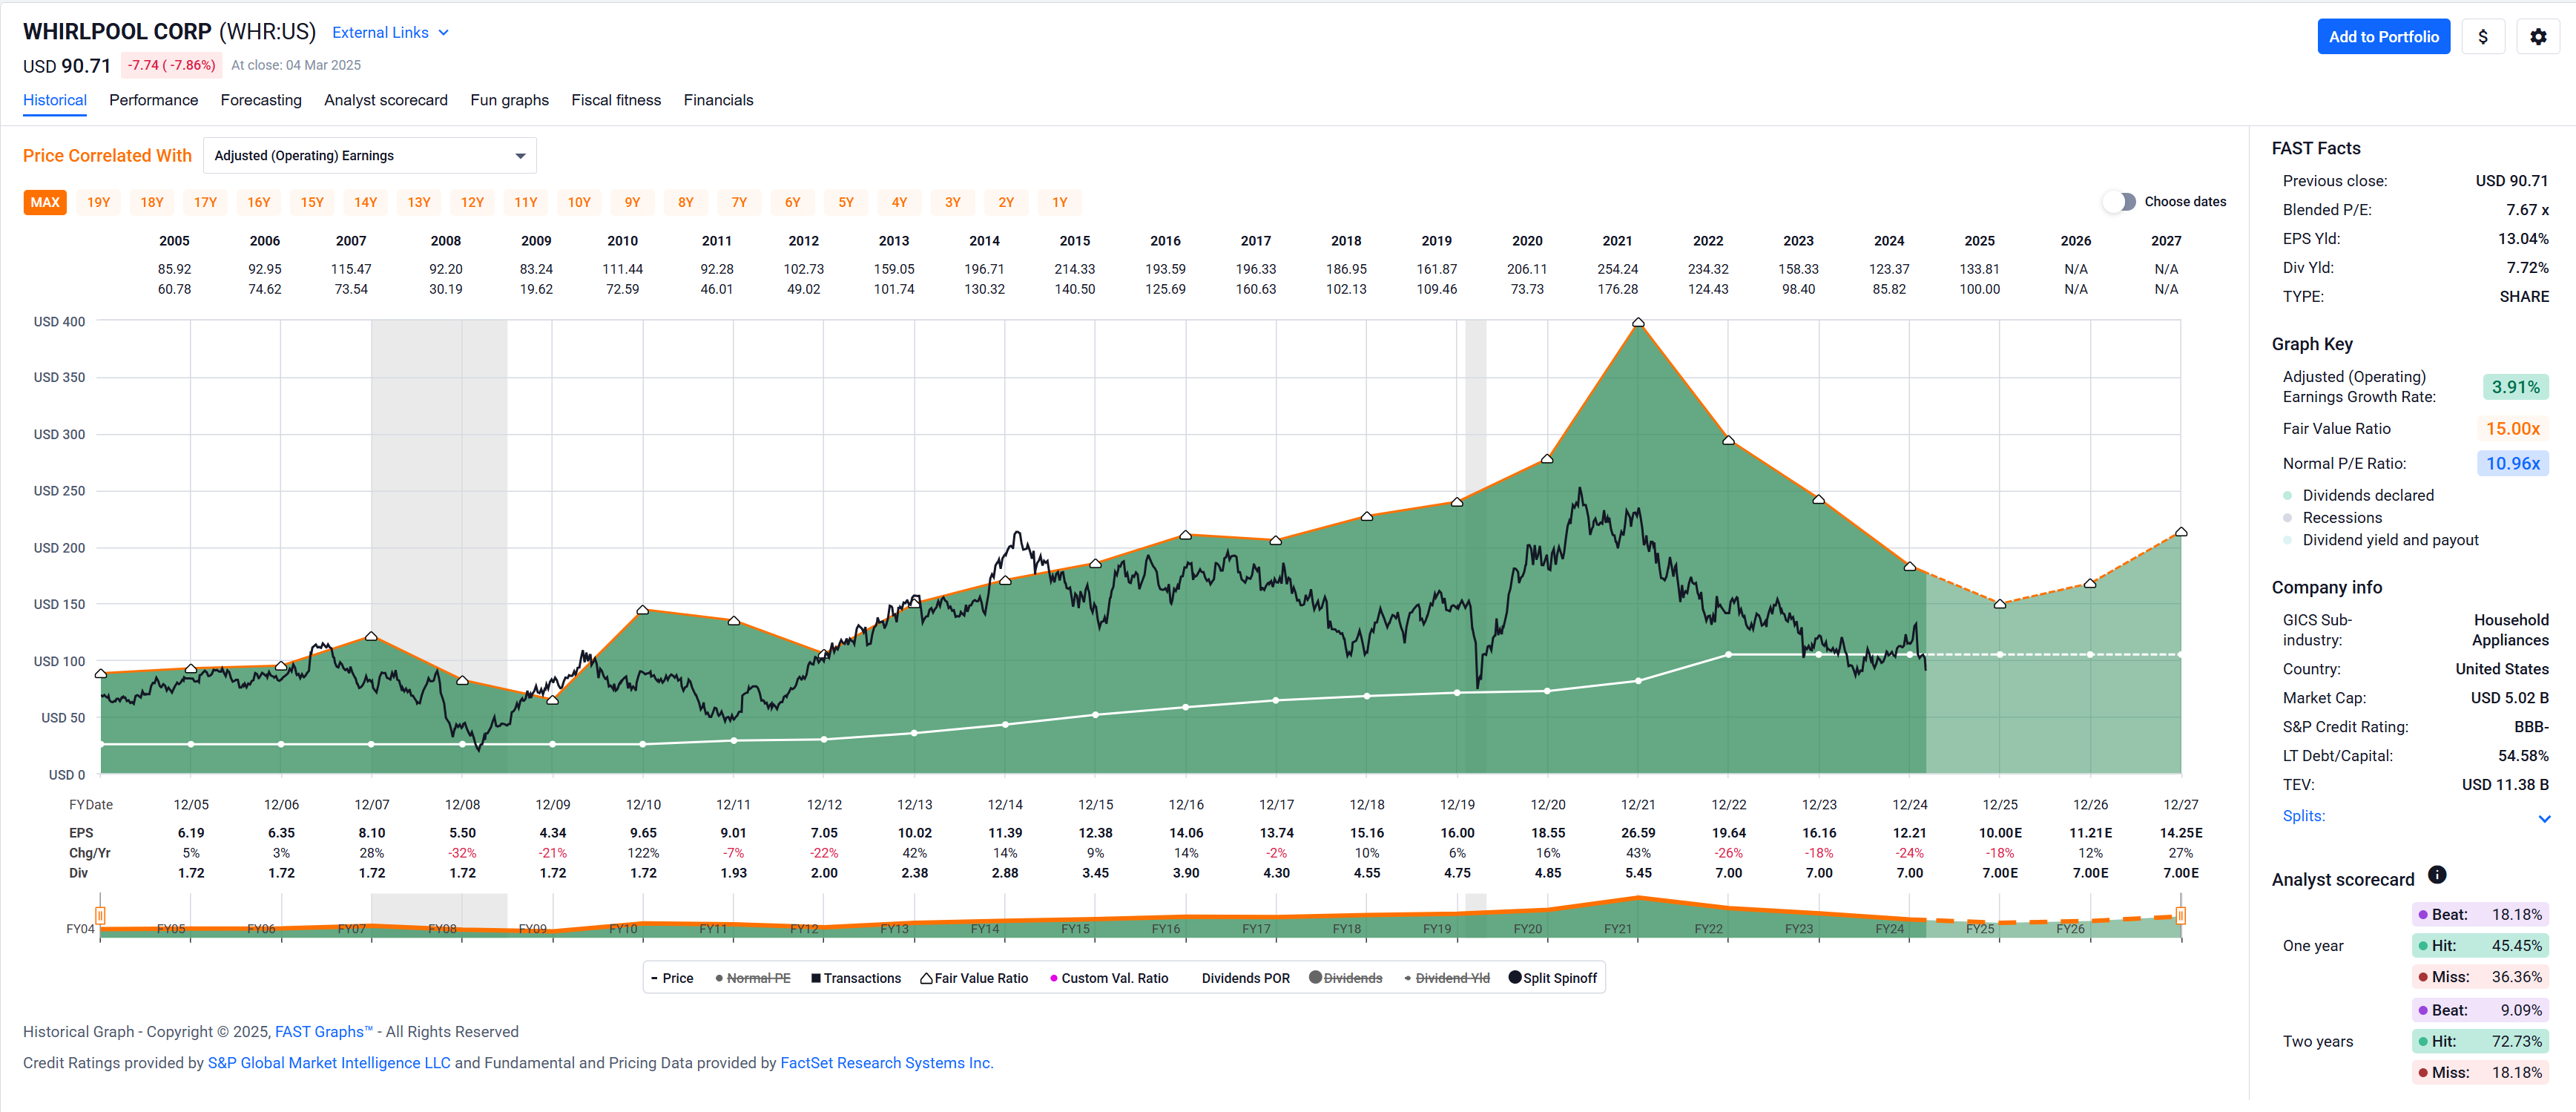This screenshot has width=2576, height=1112.
Task: Click the 2021 peak fair value triangle marker
Action: click(1638, 323)
